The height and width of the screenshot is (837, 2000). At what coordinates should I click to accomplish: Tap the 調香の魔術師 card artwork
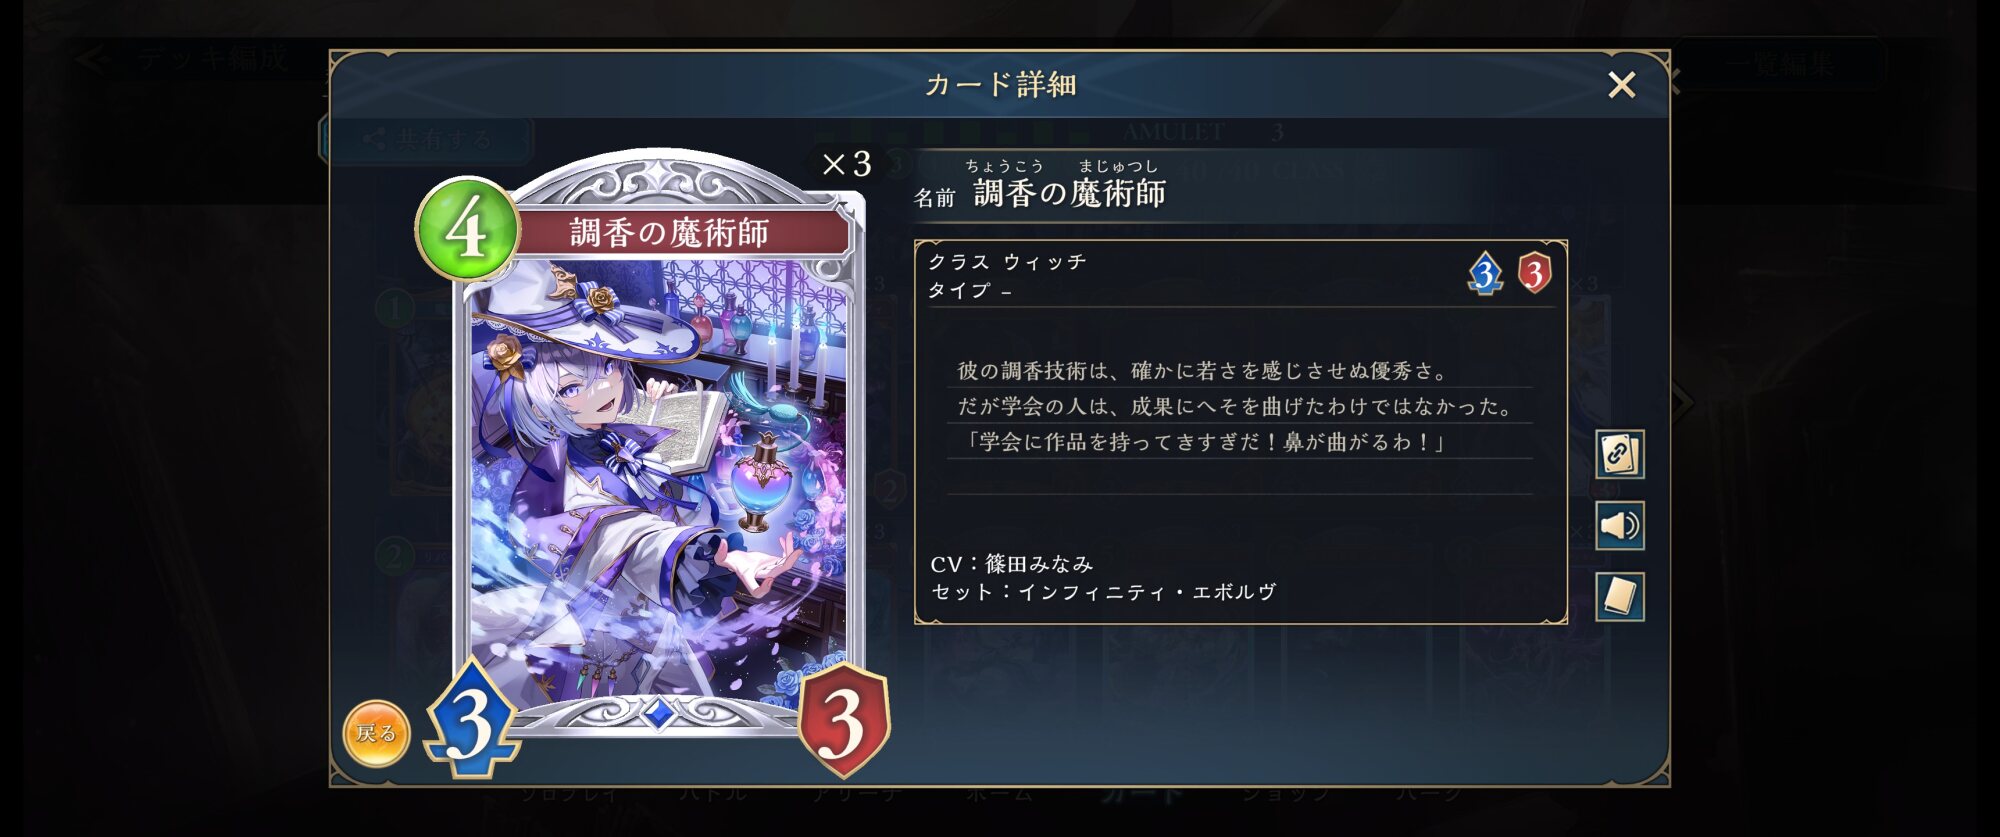[659, 480]
